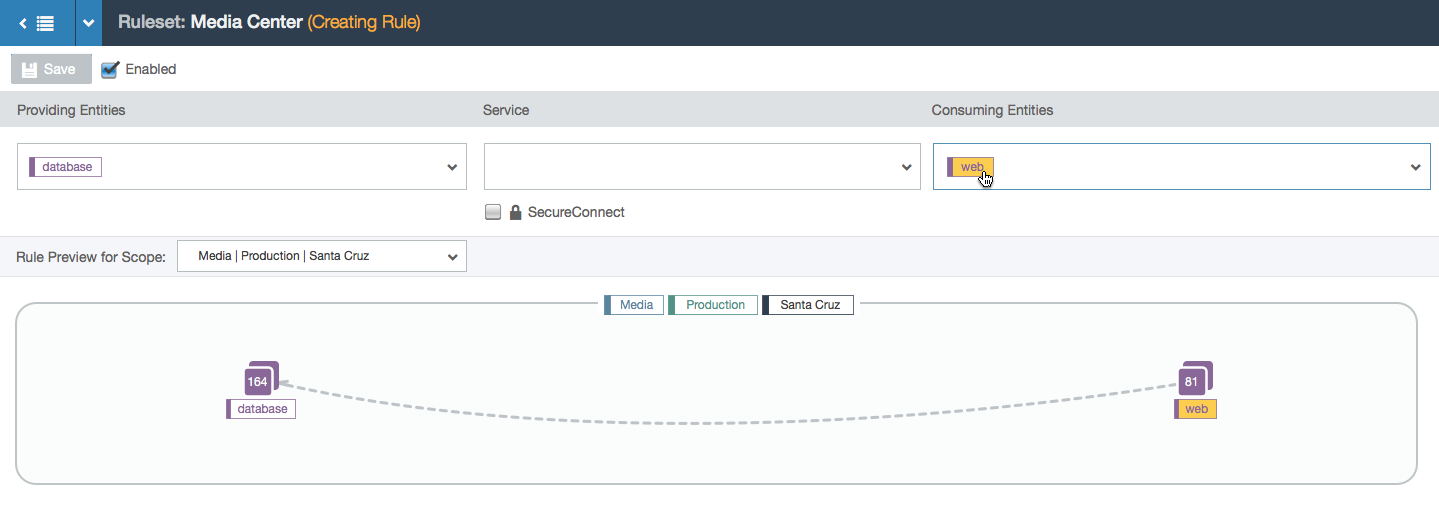Click the Media scope label
The width and height of the screenshot is (1439, 518).
(634, 305)
